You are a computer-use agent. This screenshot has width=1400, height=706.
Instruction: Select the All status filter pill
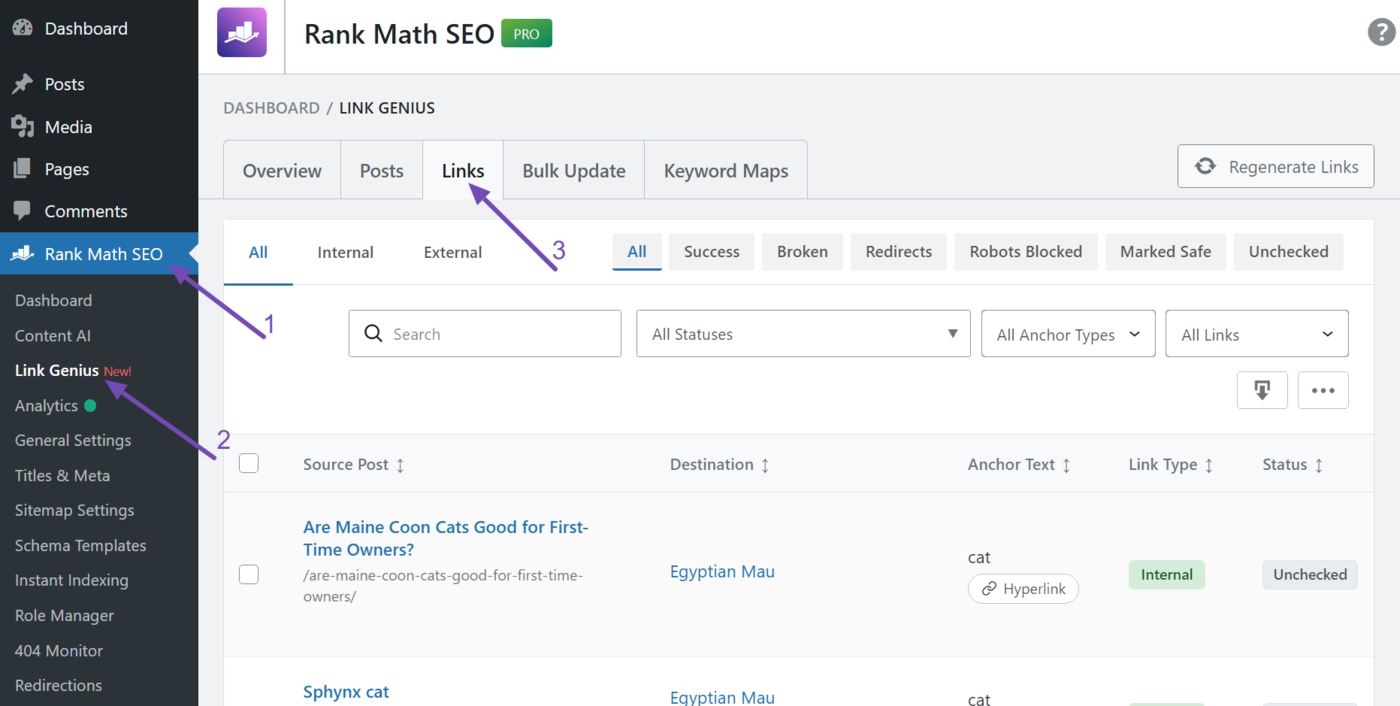pos(637,251)
